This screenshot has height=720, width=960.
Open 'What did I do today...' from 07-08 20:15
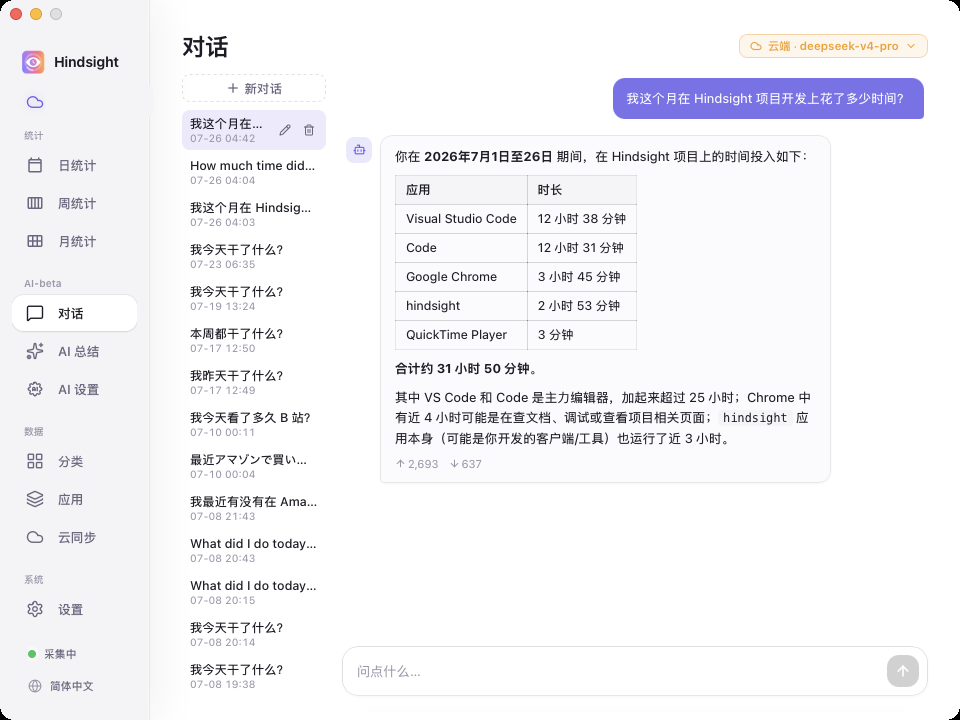coord(254,592)
